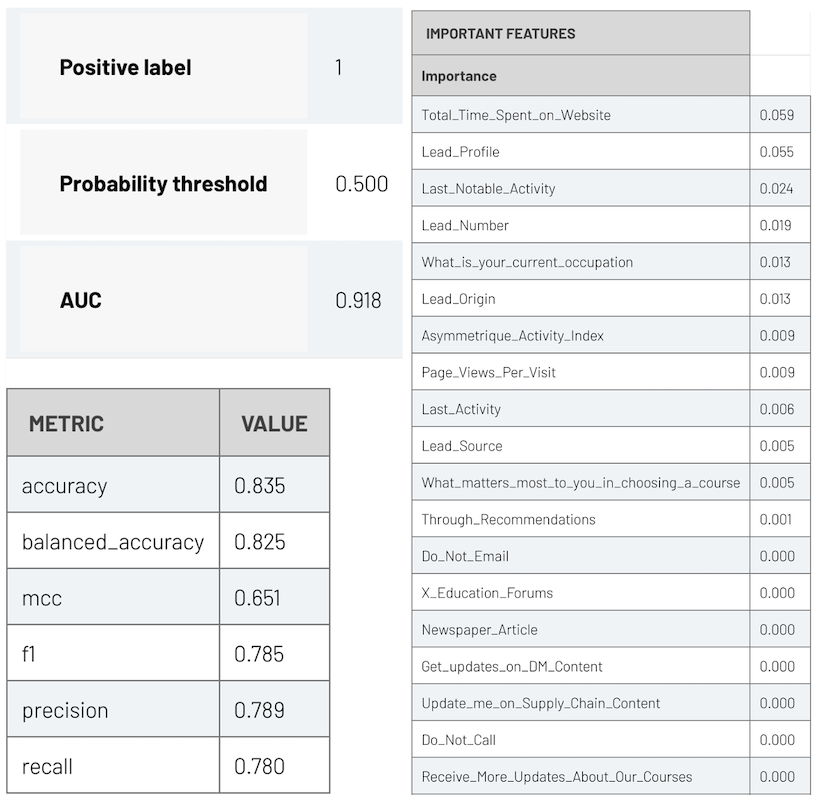Viewport: 818px width, 800px height.
Task: Click the Last_Notable_Activity row
Action: coord(611,188)
